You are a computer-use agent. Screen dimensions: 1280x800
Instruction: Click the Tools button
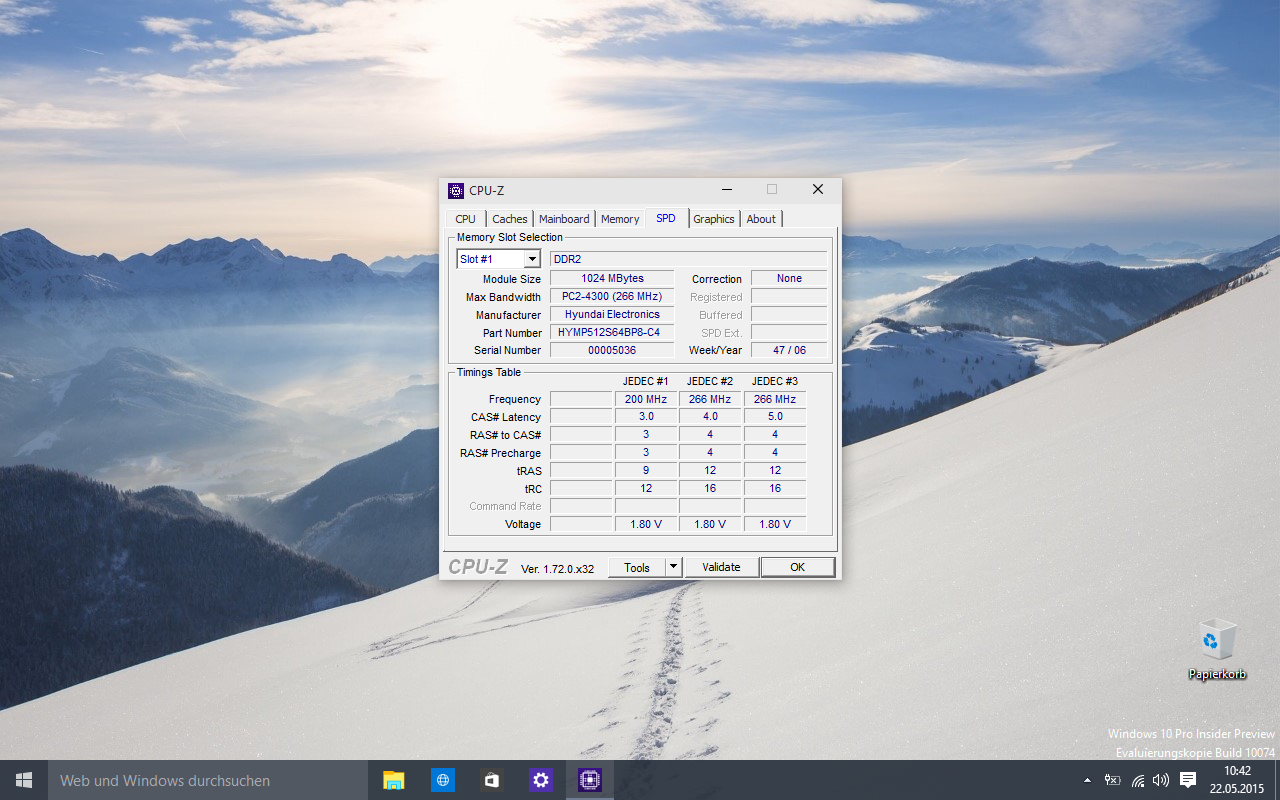click(637, 567)
